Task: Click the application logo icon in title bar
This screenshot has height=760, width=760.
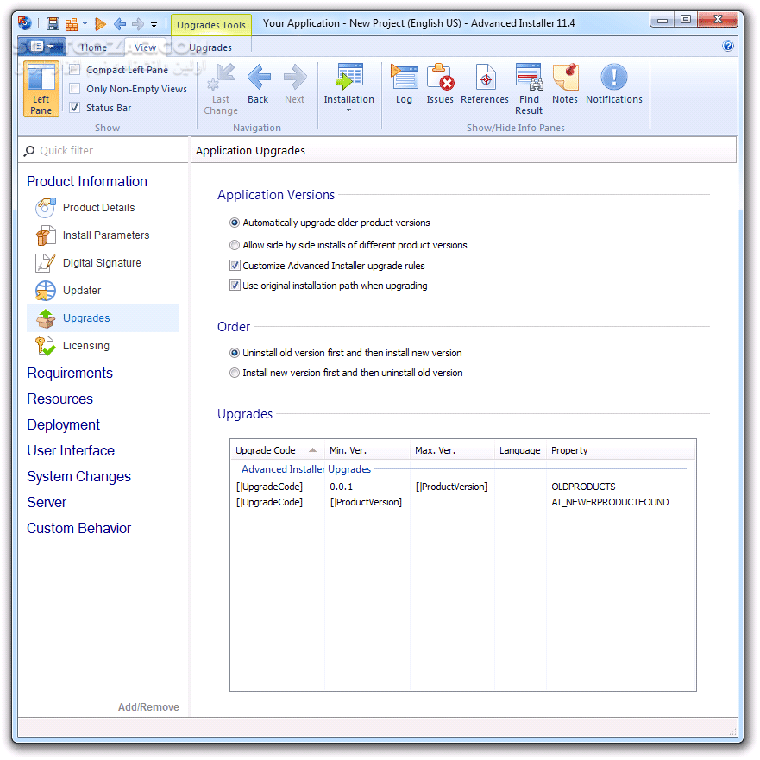Action: click(24, 23)
